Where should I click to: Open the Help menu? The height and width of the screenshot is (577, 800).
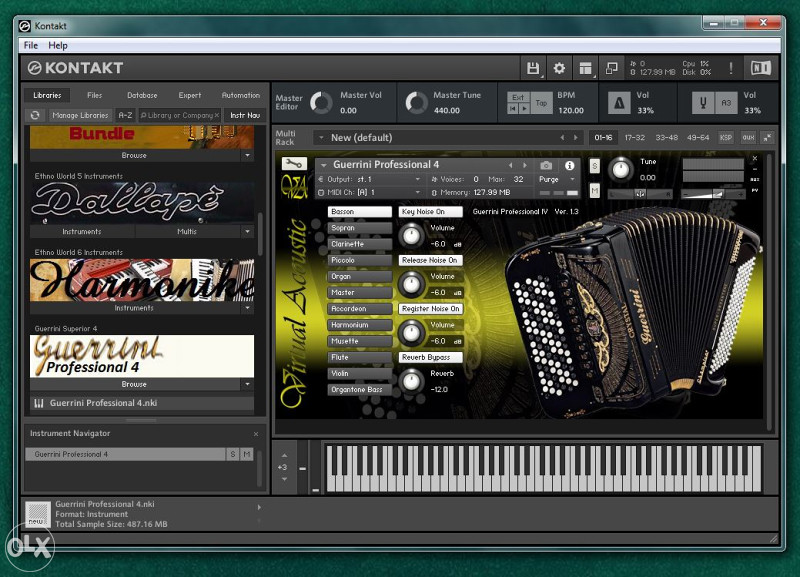click(x=58, y=45)
